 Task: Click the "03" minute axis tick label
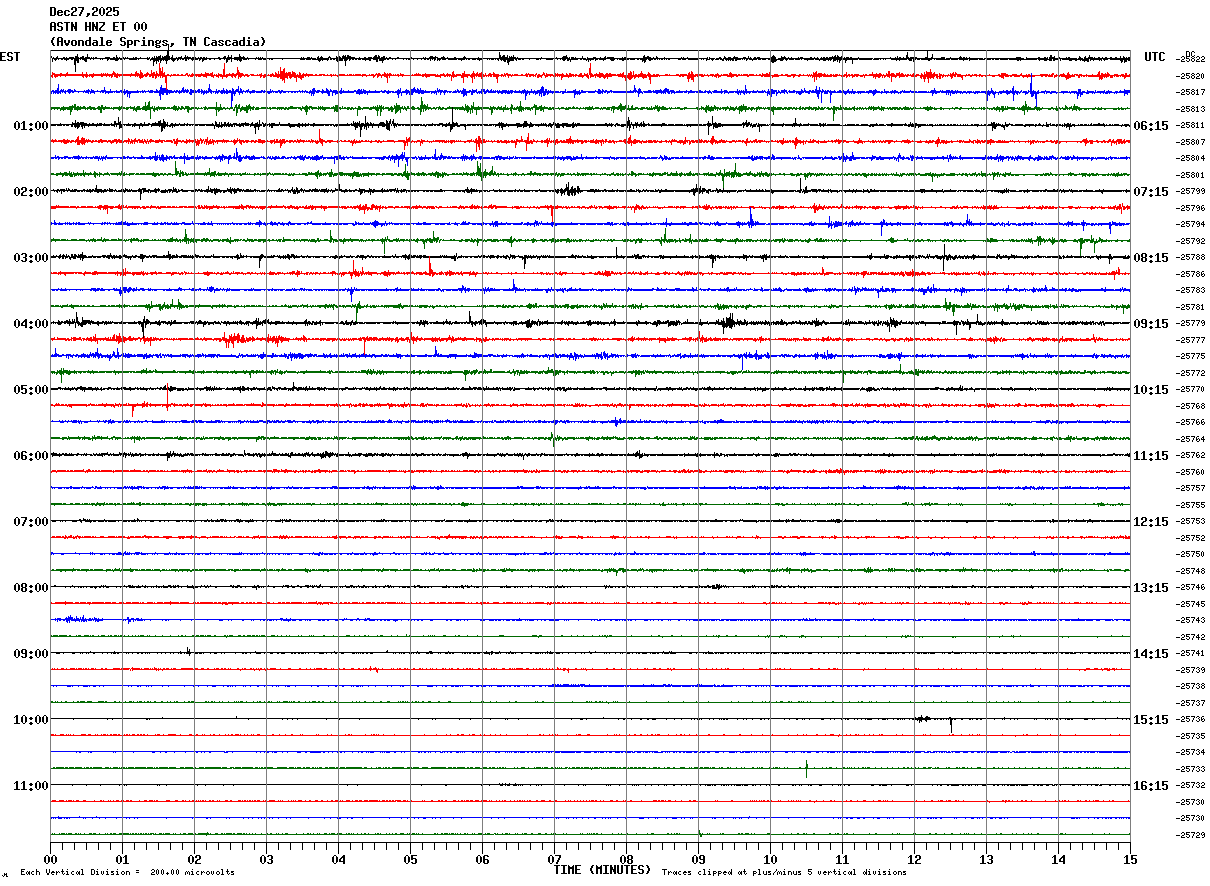[x=266, y=860]
